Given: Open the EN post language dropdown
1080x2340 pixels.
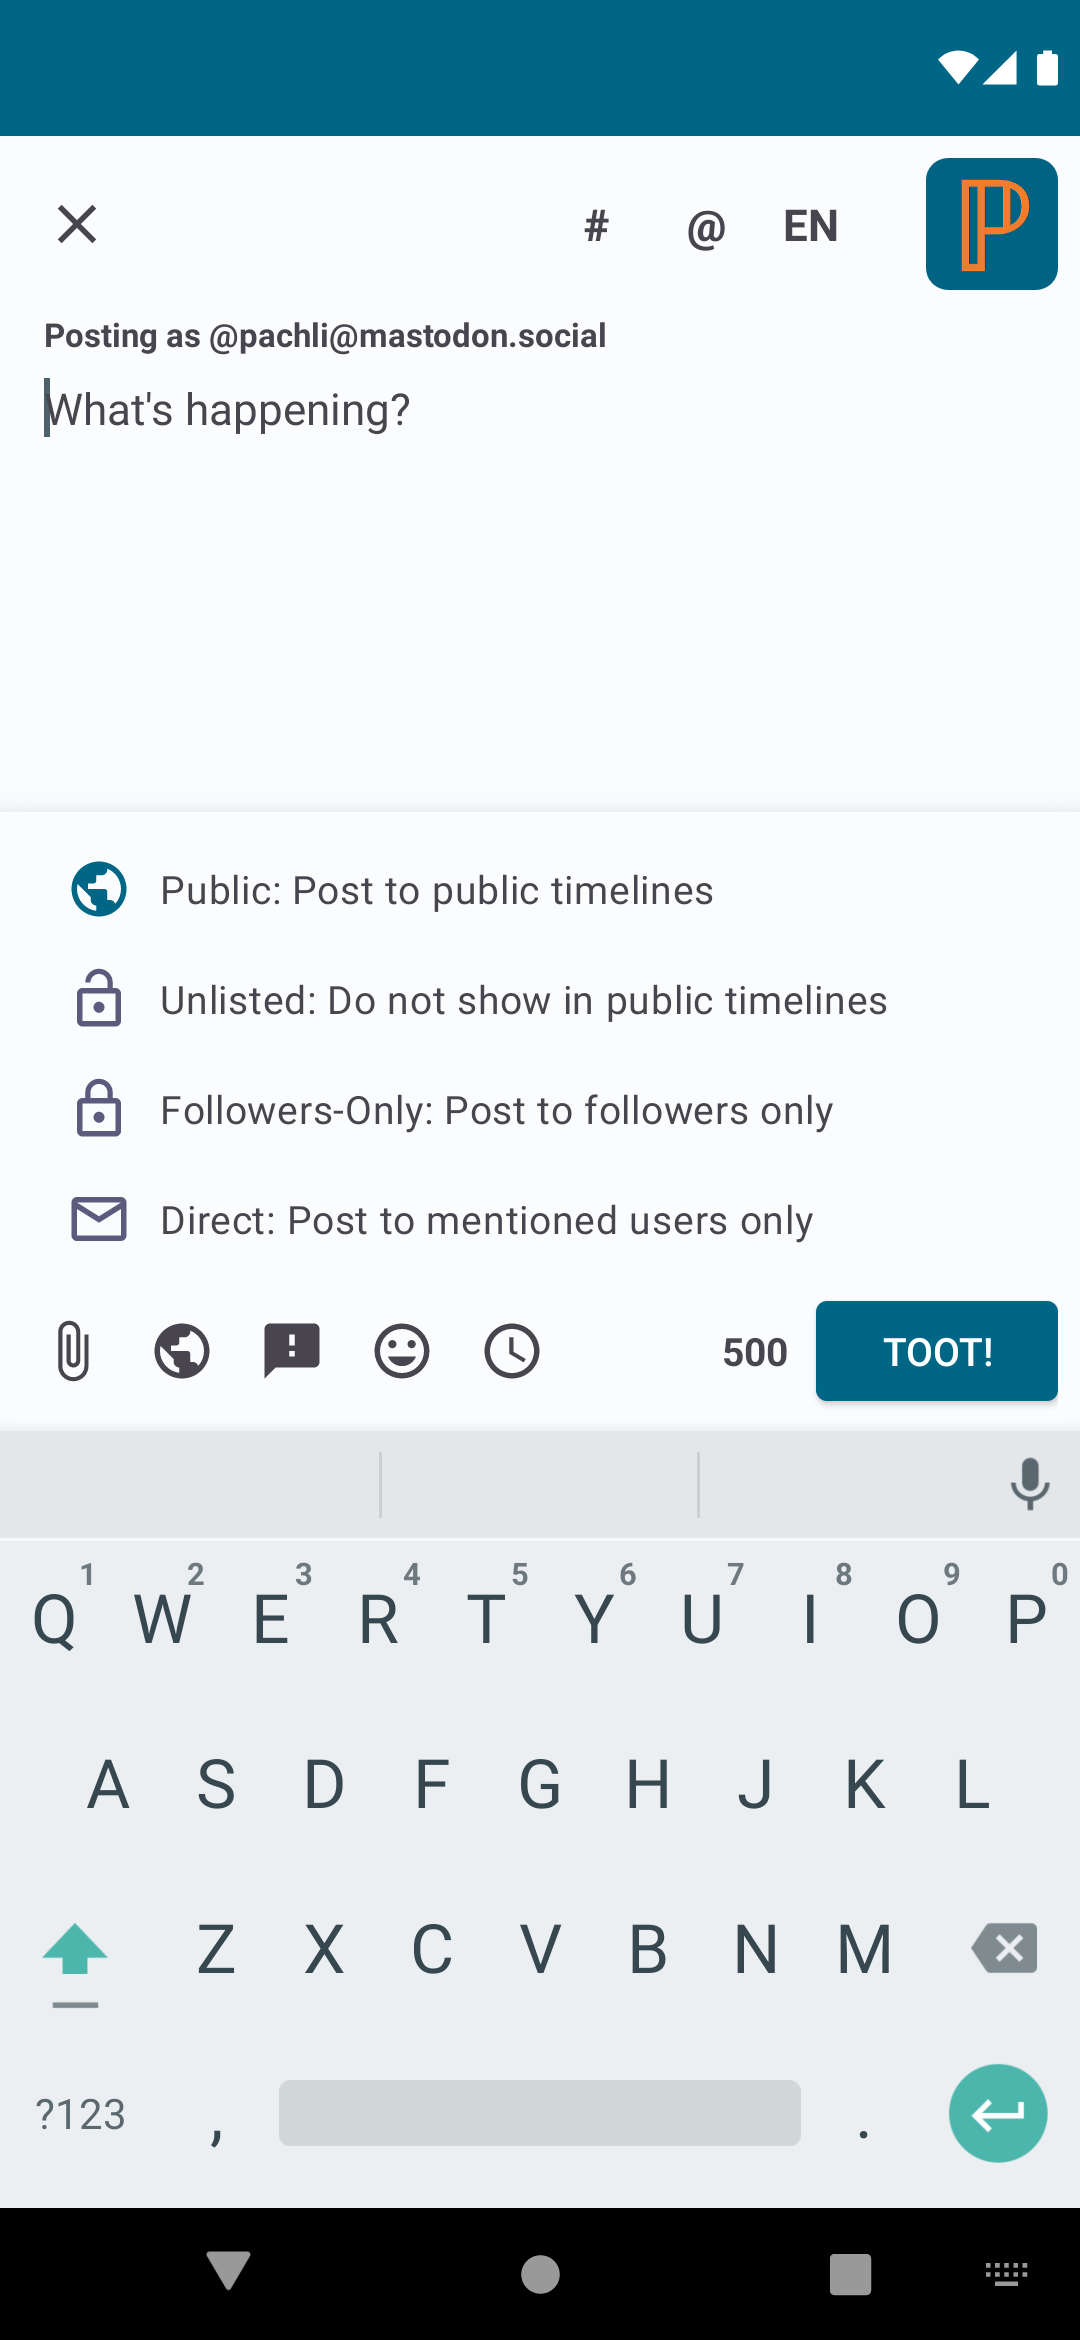Looking at the screenshot, I should 810,226.
